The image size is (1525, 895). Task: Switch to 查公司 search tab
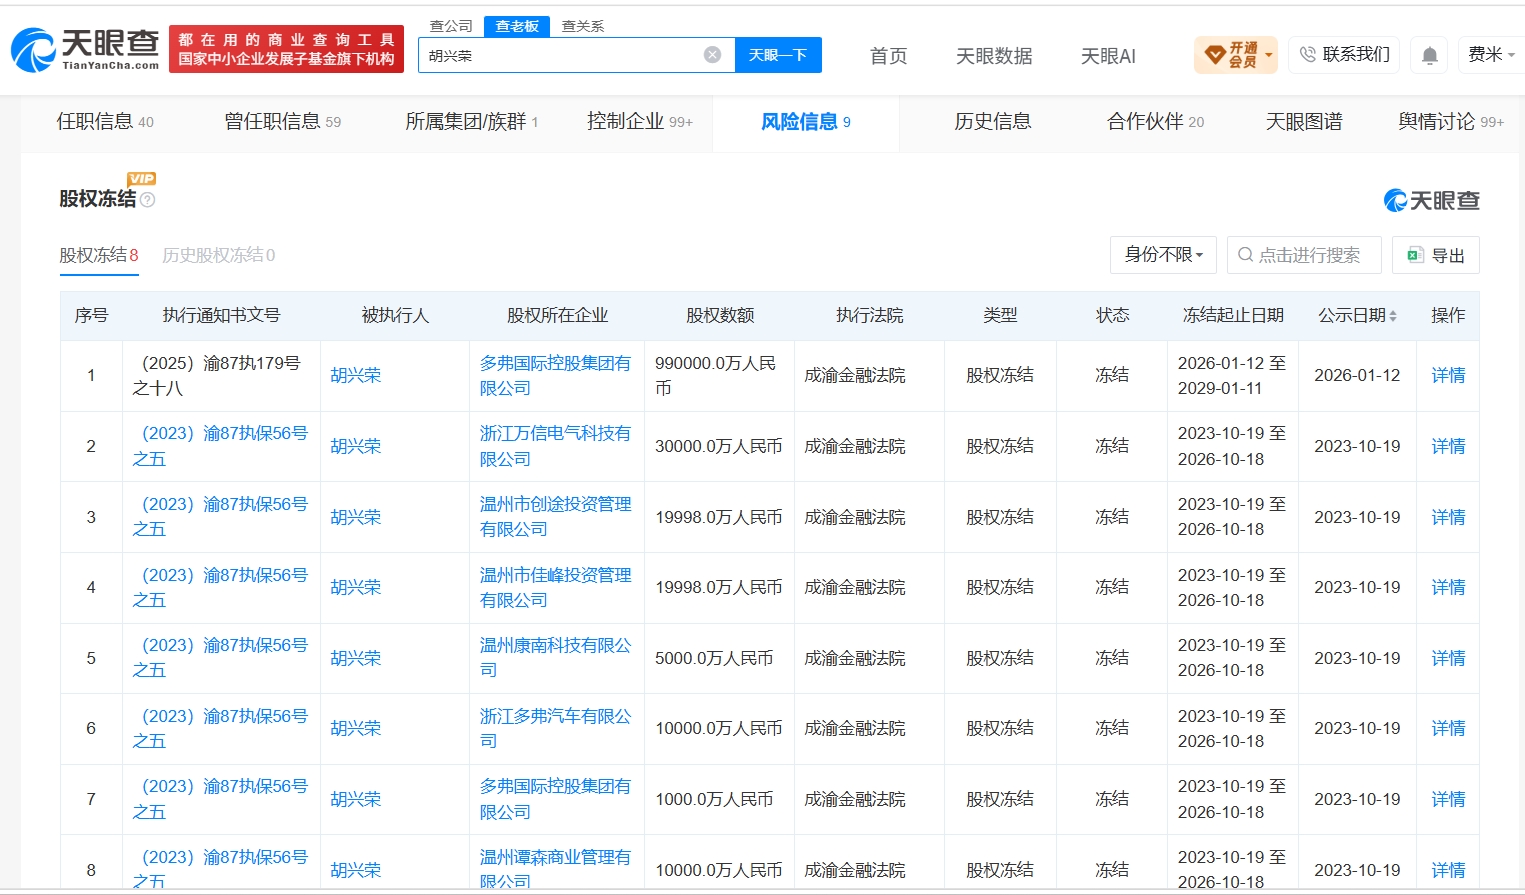coord(451,26)
